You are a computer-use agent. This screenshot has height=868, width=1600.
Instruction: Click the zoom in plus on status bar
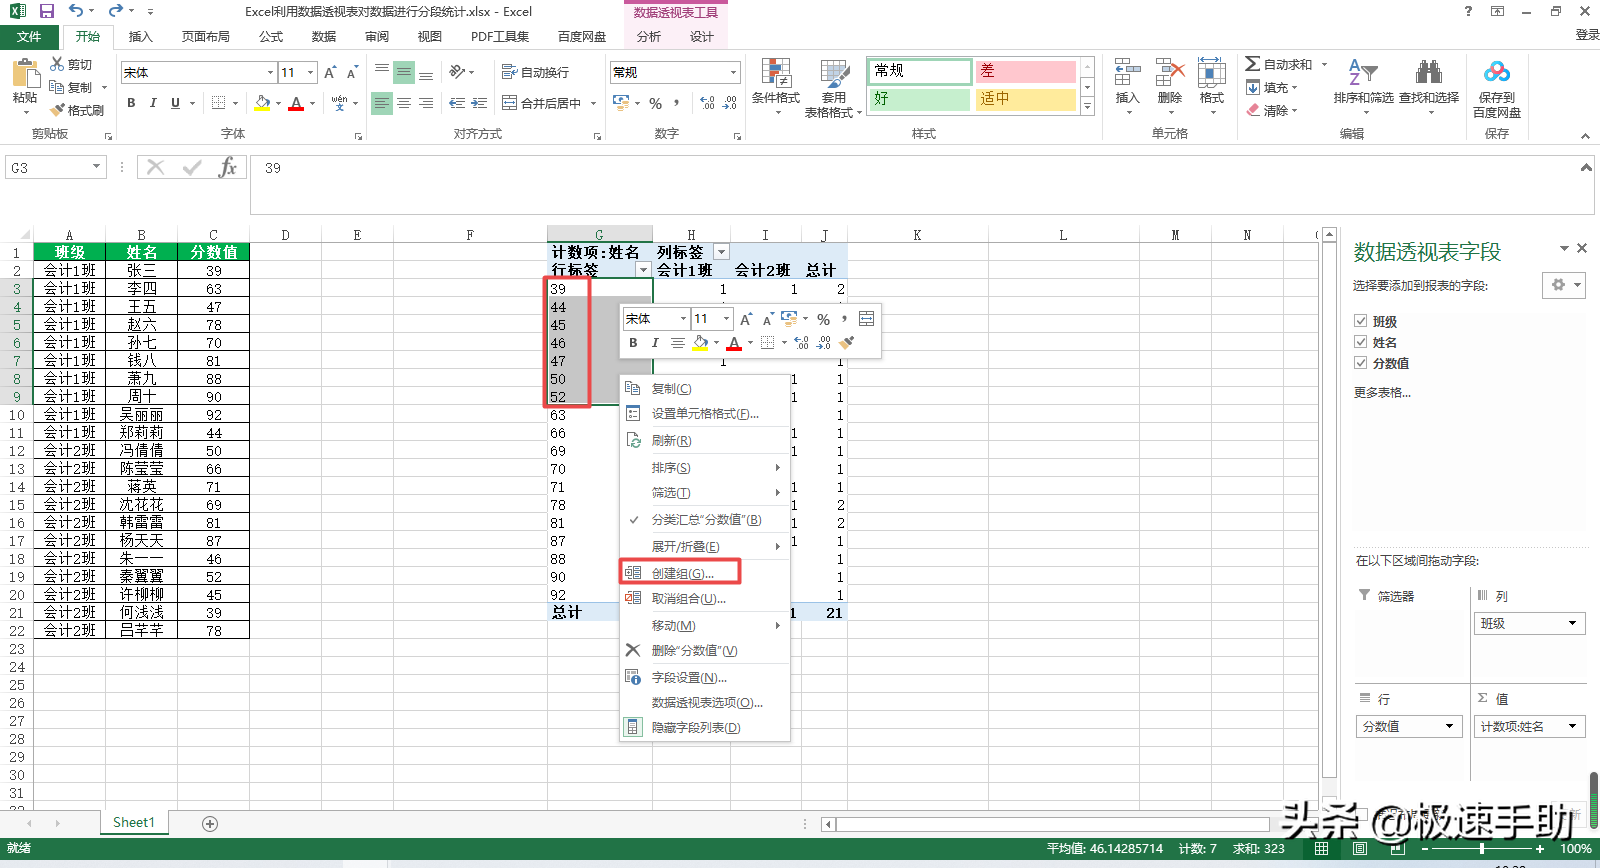coord(1540,848)
